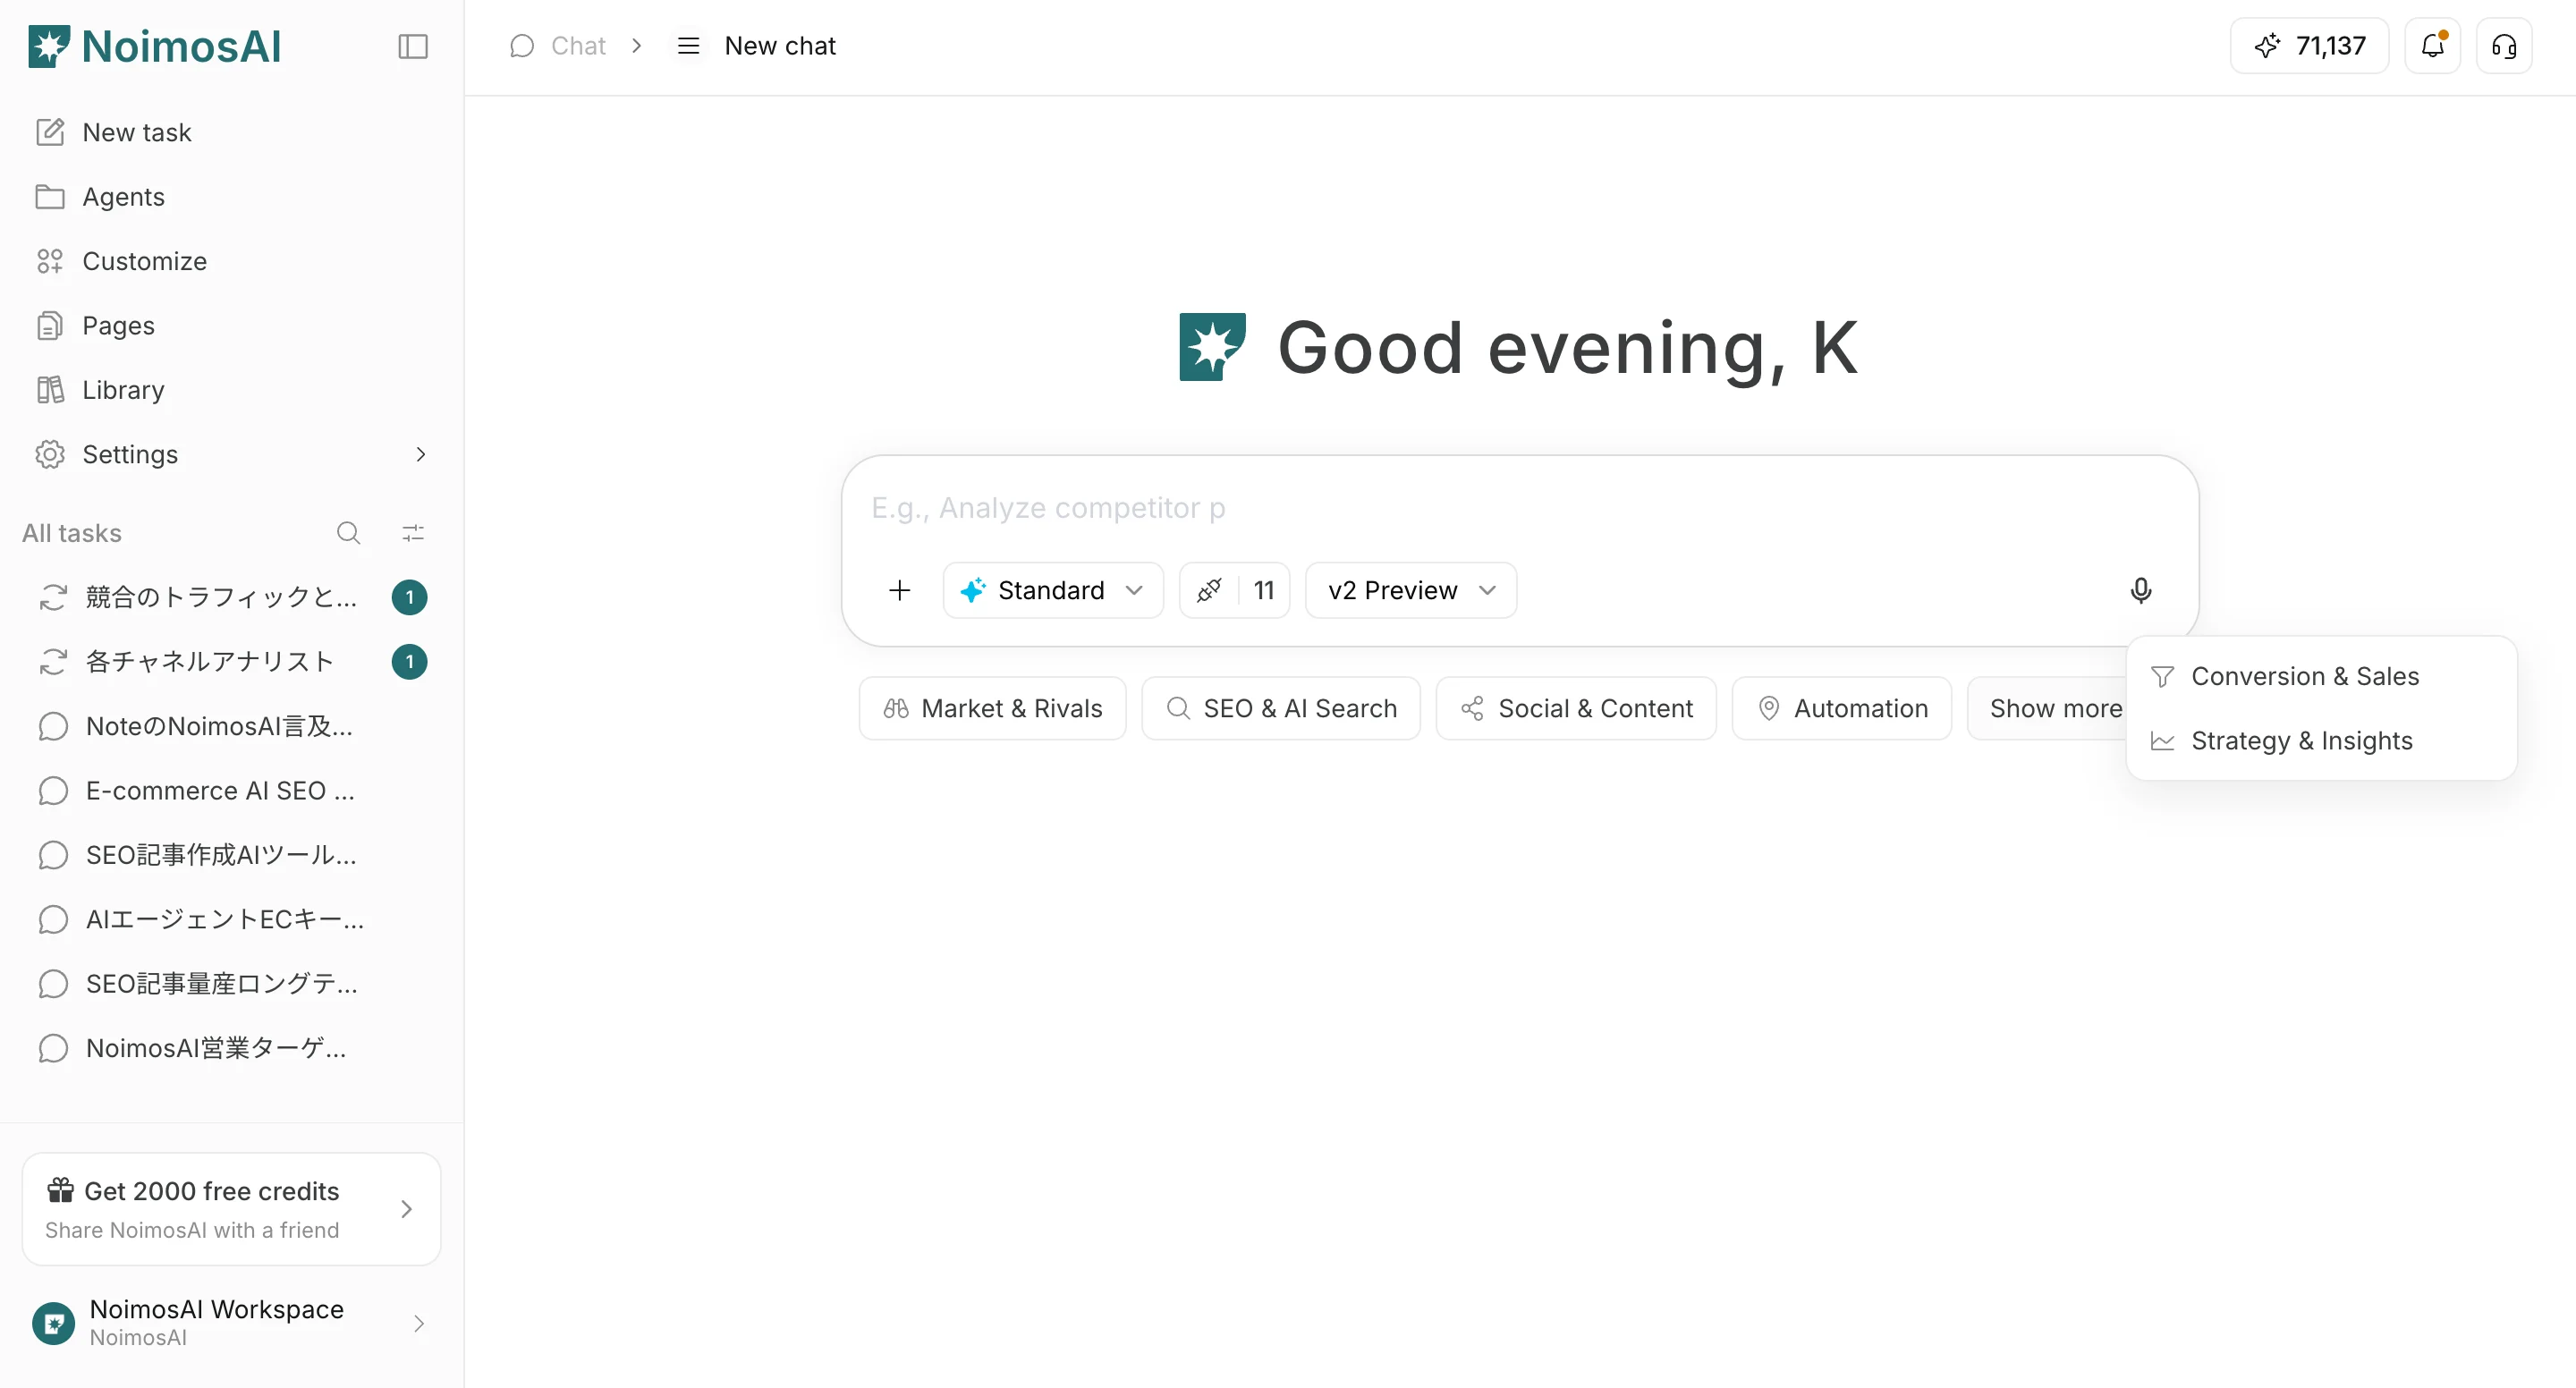
Task: Click the New task pencil icon
Action: pyautogui.click(x=50, y=132)
